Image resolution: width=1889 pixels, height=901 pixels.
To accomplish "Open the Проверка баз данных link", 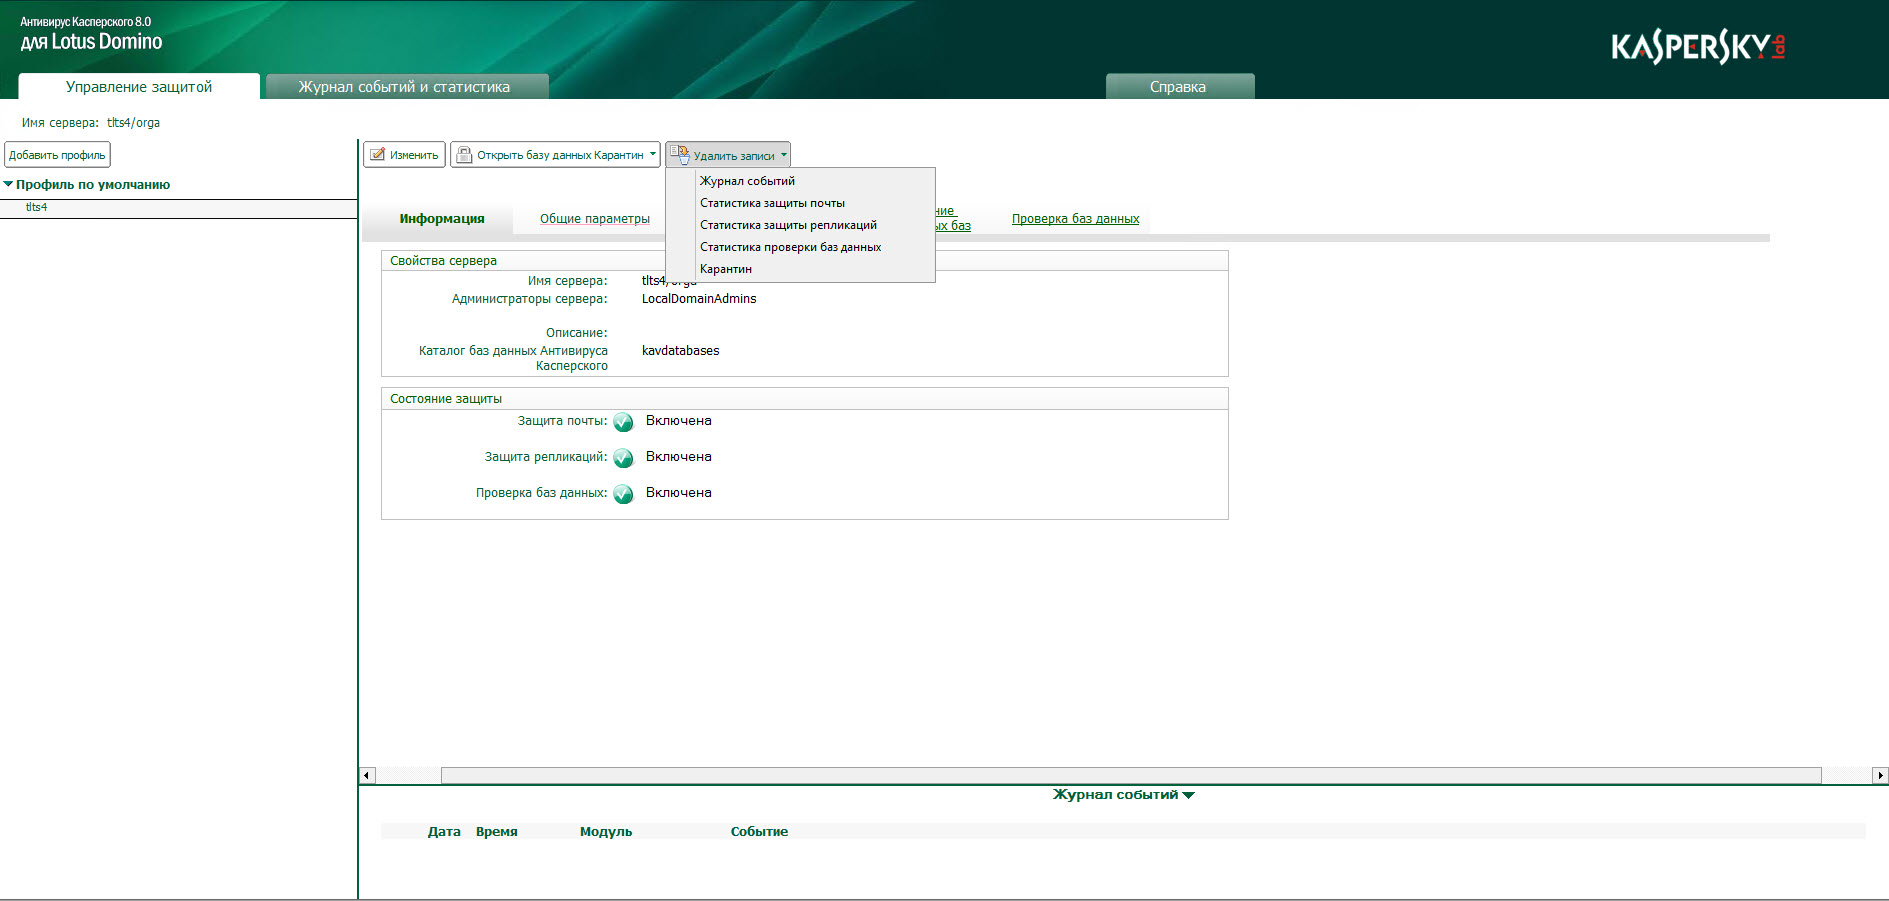I will 1075,219.
